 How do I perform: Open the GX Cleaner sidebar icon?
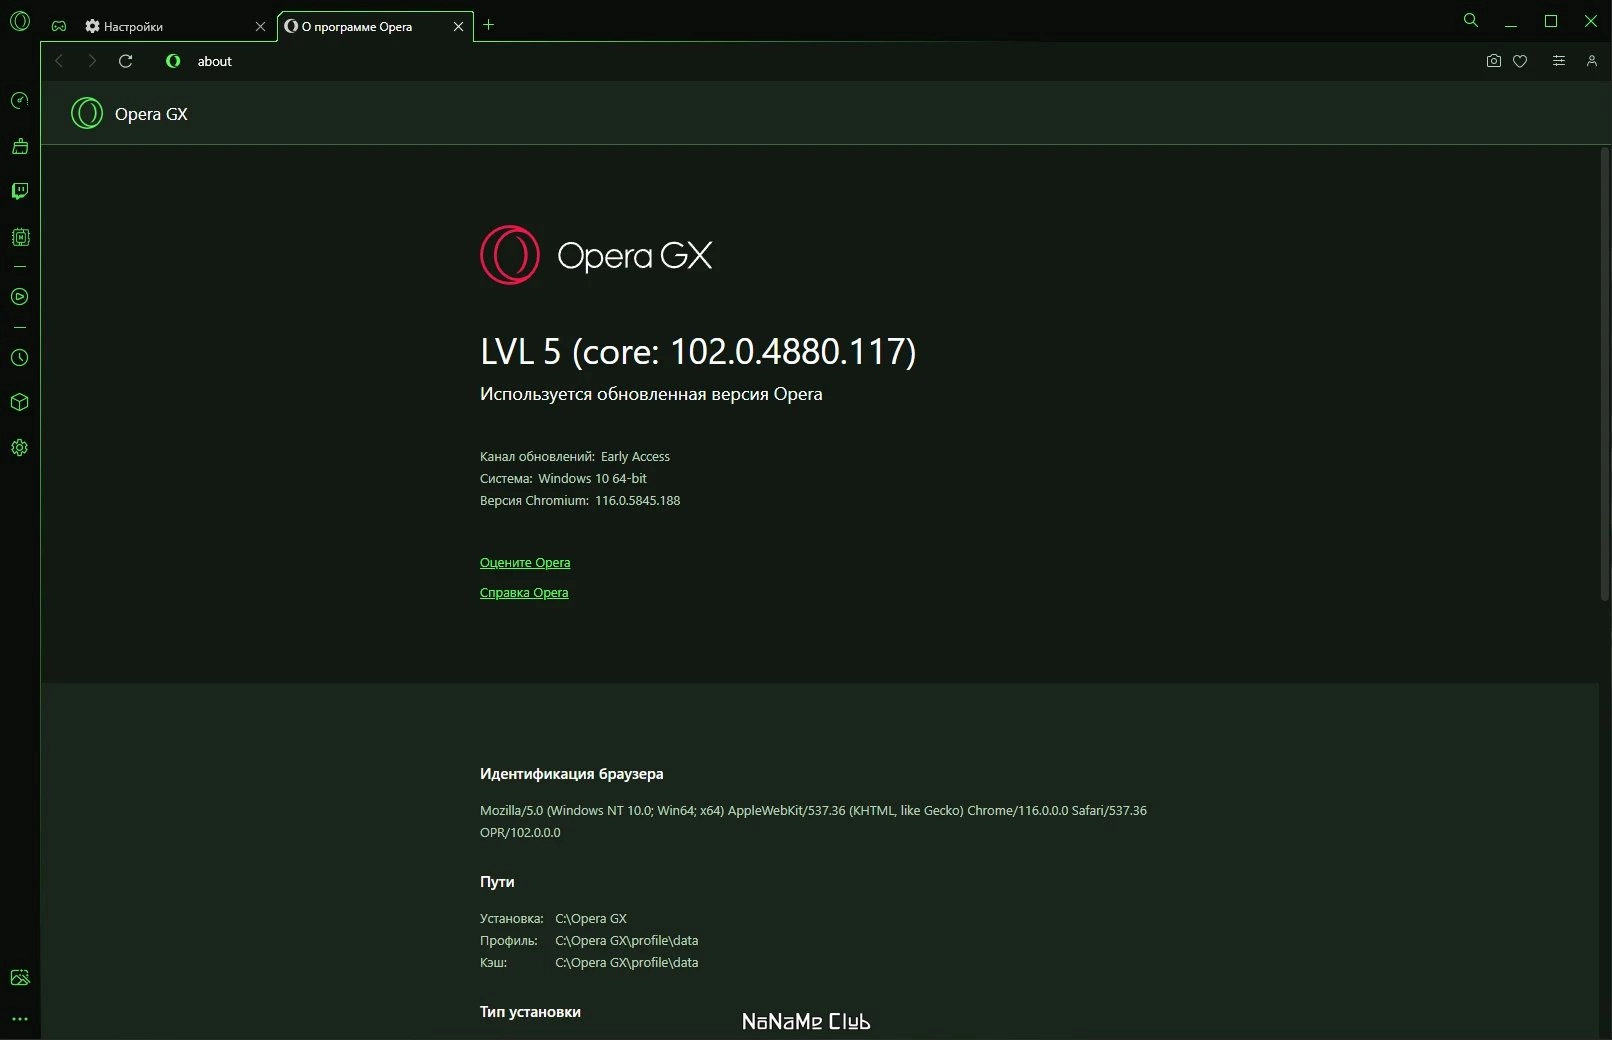[x=20, y=146]
